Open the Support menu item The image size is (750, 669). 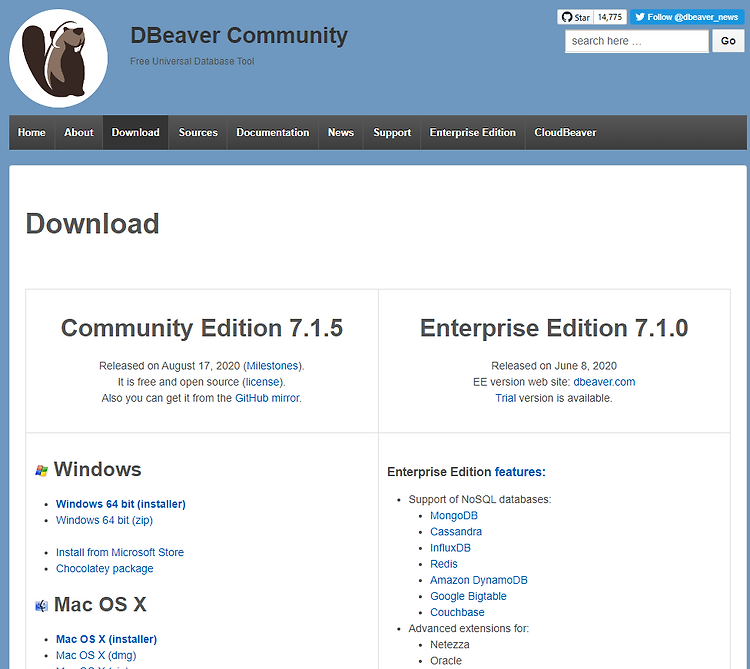pos(392,132)
